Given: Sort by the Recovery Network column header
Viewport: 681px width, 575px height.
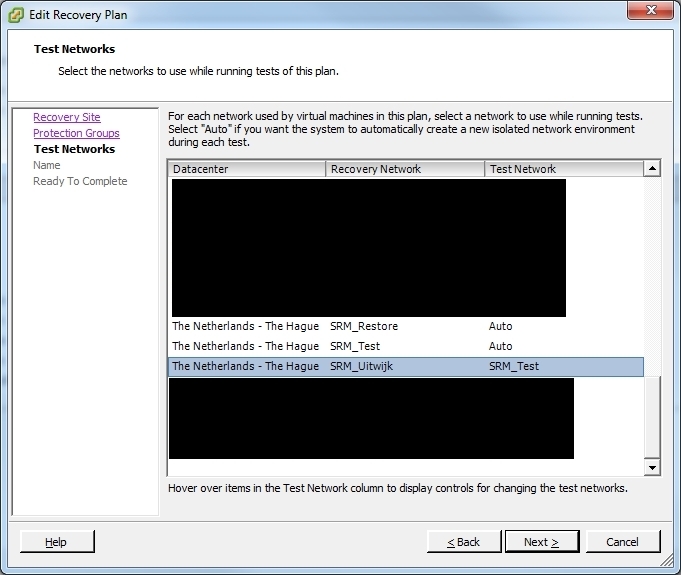Looking at the screenshot, I should [405, 169].
